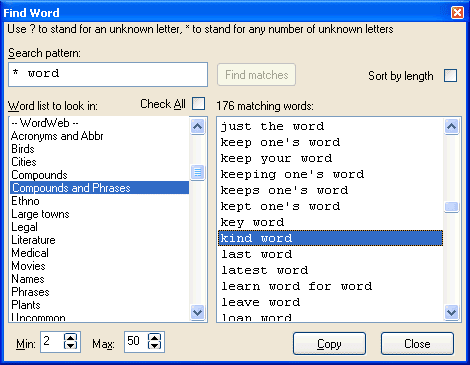Click scroll-up arrow of matching words
This screenshot has width=470, height=365.
click(451, 126)
